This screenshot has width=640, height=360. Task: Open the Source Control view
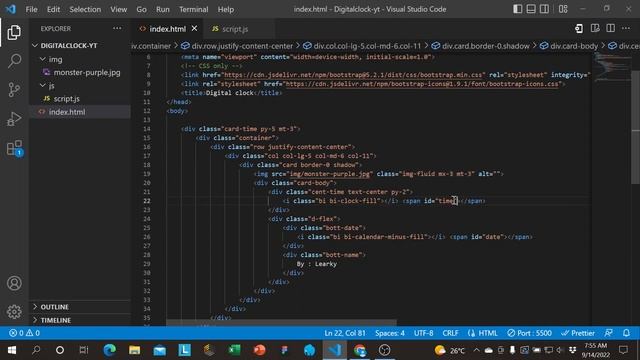[x=14, y=89]
